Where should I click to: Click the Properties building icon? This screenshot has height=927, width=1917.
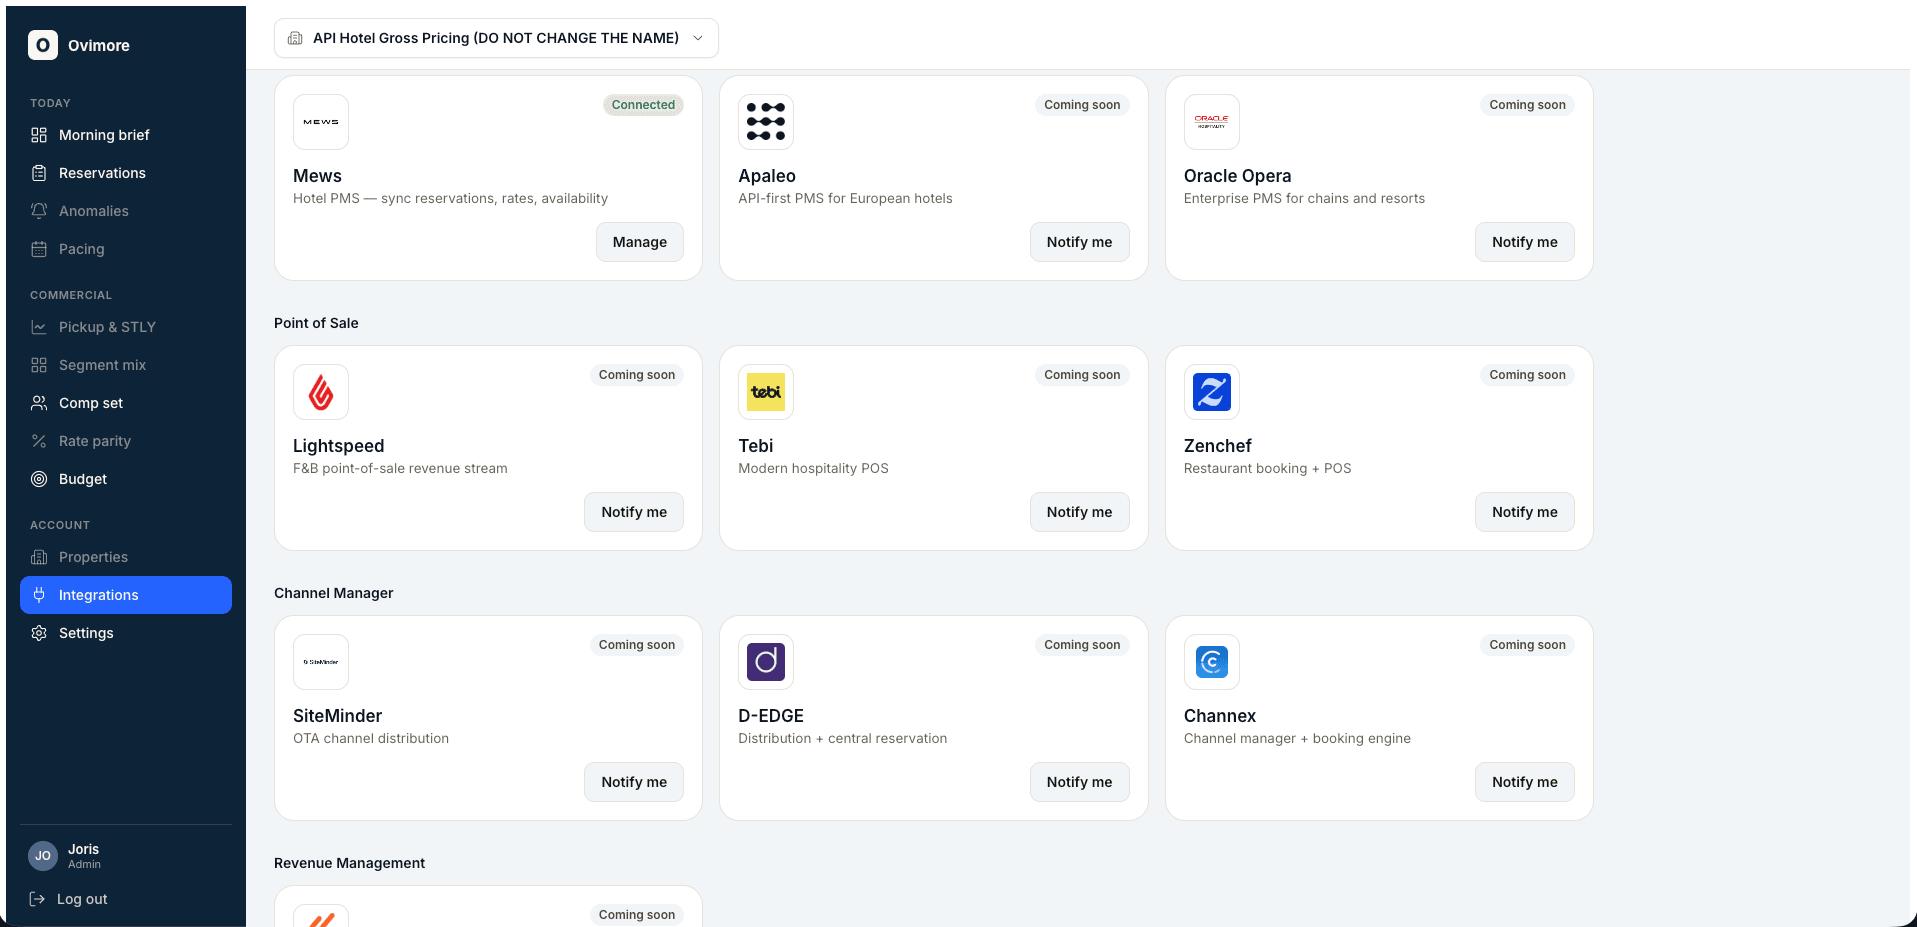pyautogui.click(x=39, y=557)
